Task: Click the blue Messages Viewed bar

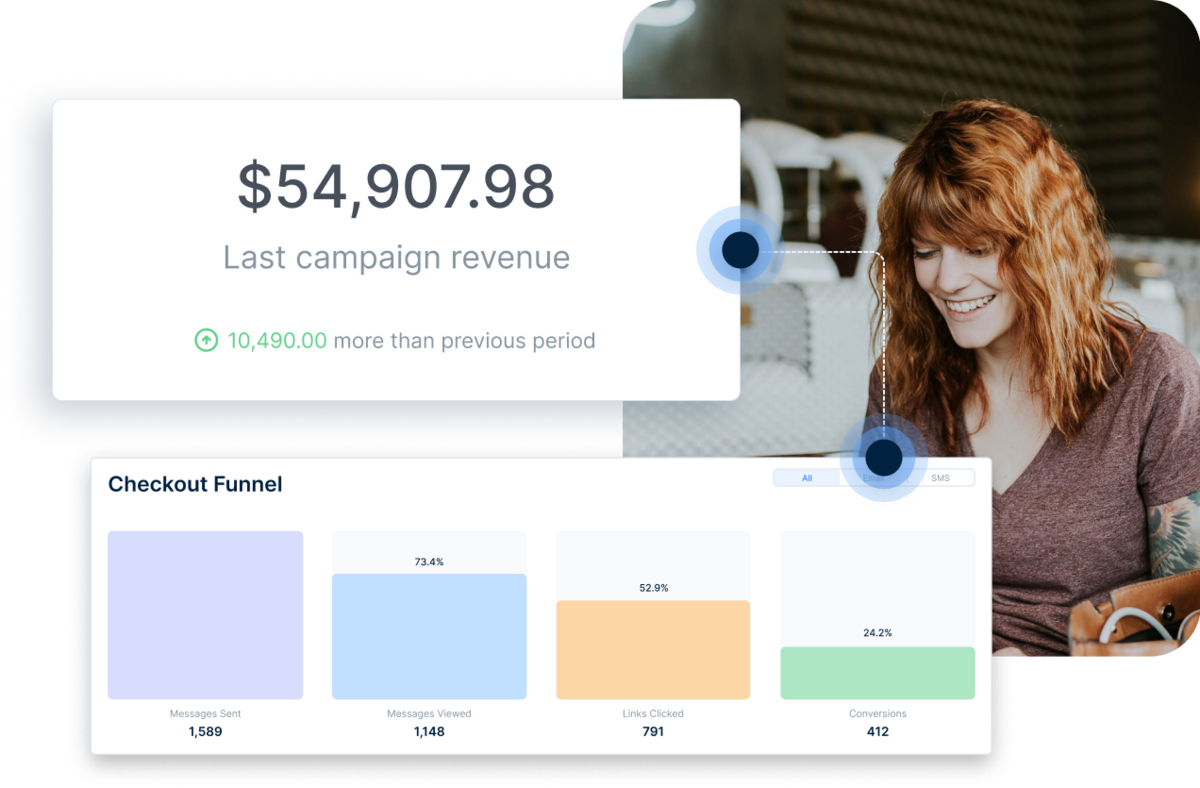Action: (x=429, y=636)
